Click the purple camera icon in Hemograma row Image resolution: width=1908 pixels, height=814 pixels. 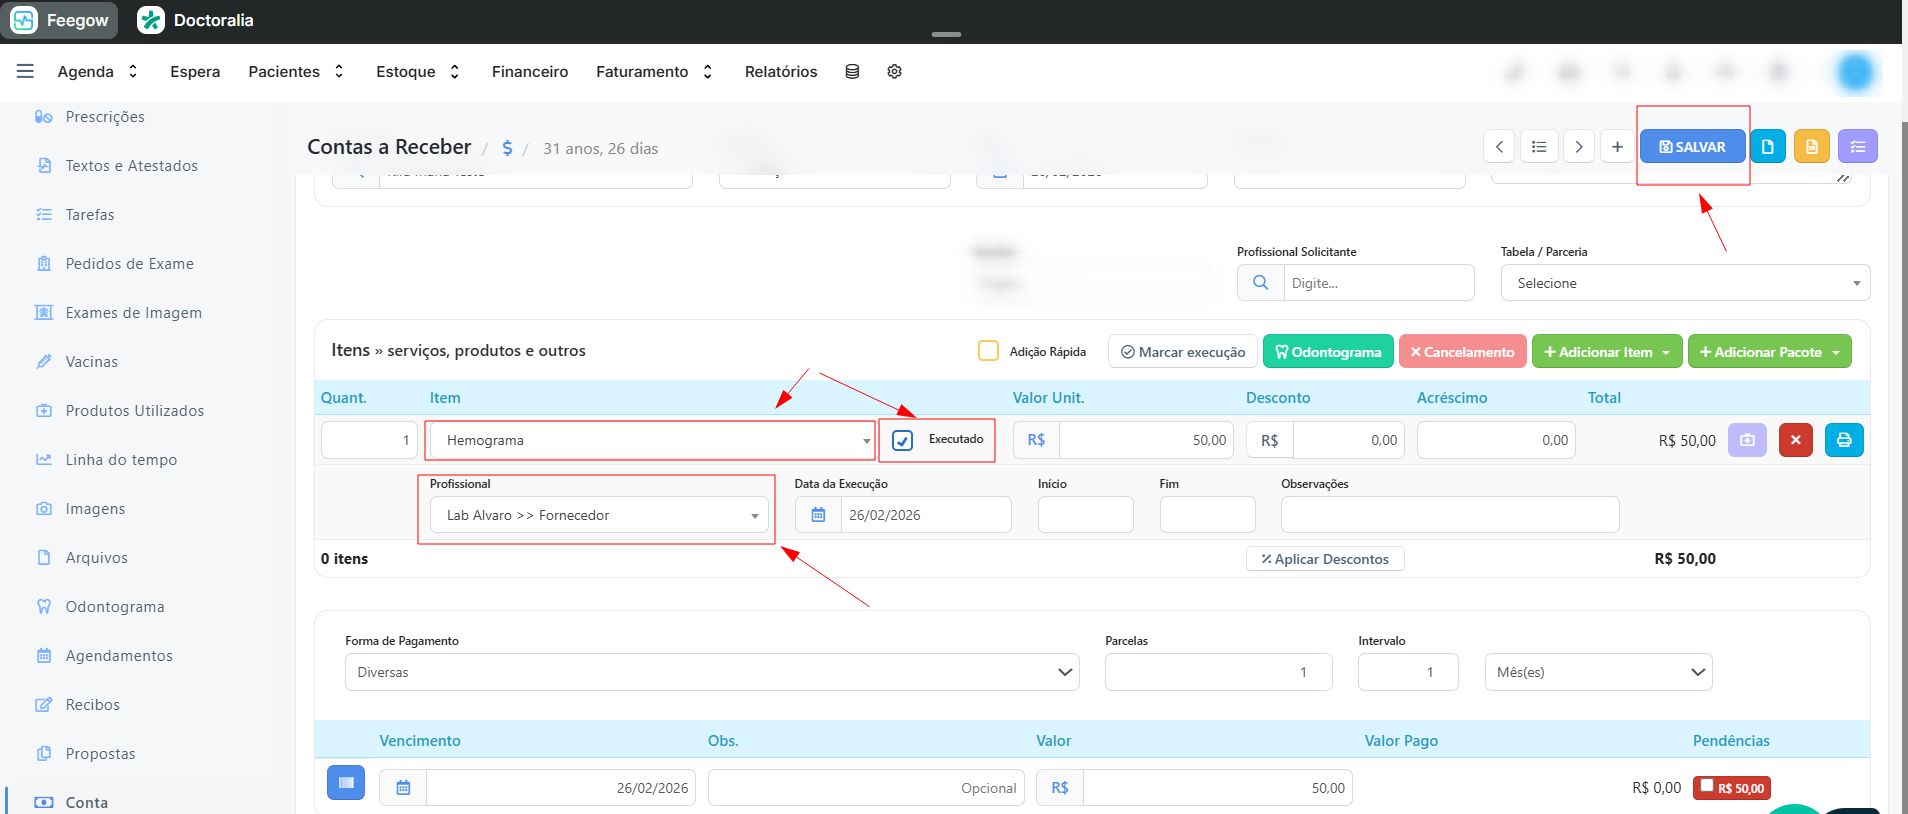click(1747, 440)
